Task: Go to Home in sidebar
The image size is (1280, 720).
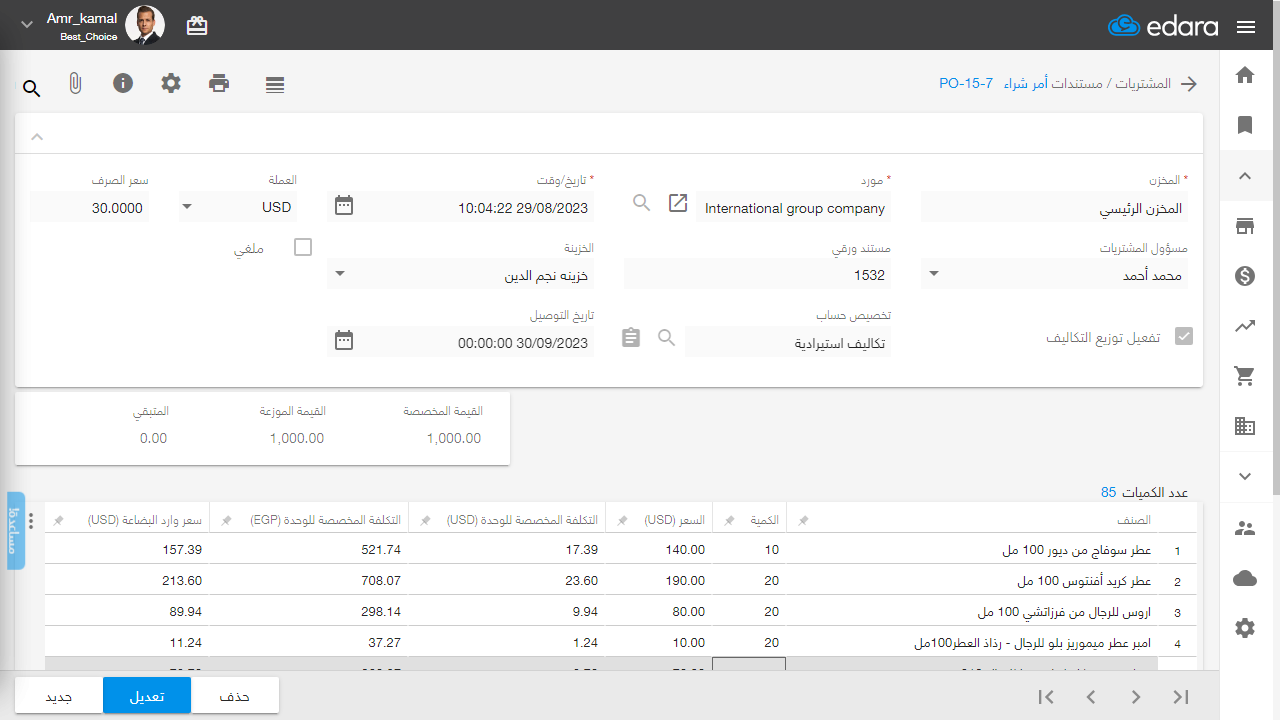Action: point(1245,75)
